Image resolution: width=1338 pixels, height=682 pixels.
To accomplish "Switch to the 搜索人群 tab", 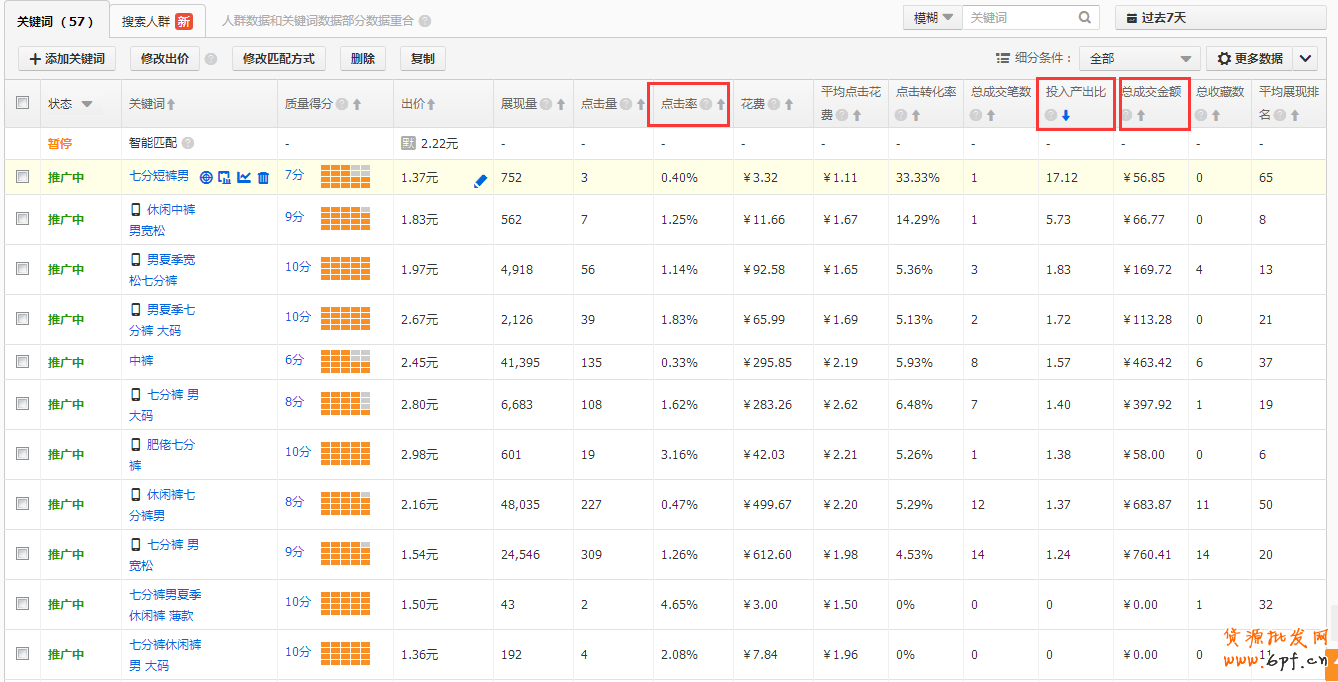I will [x=157, y=21].
